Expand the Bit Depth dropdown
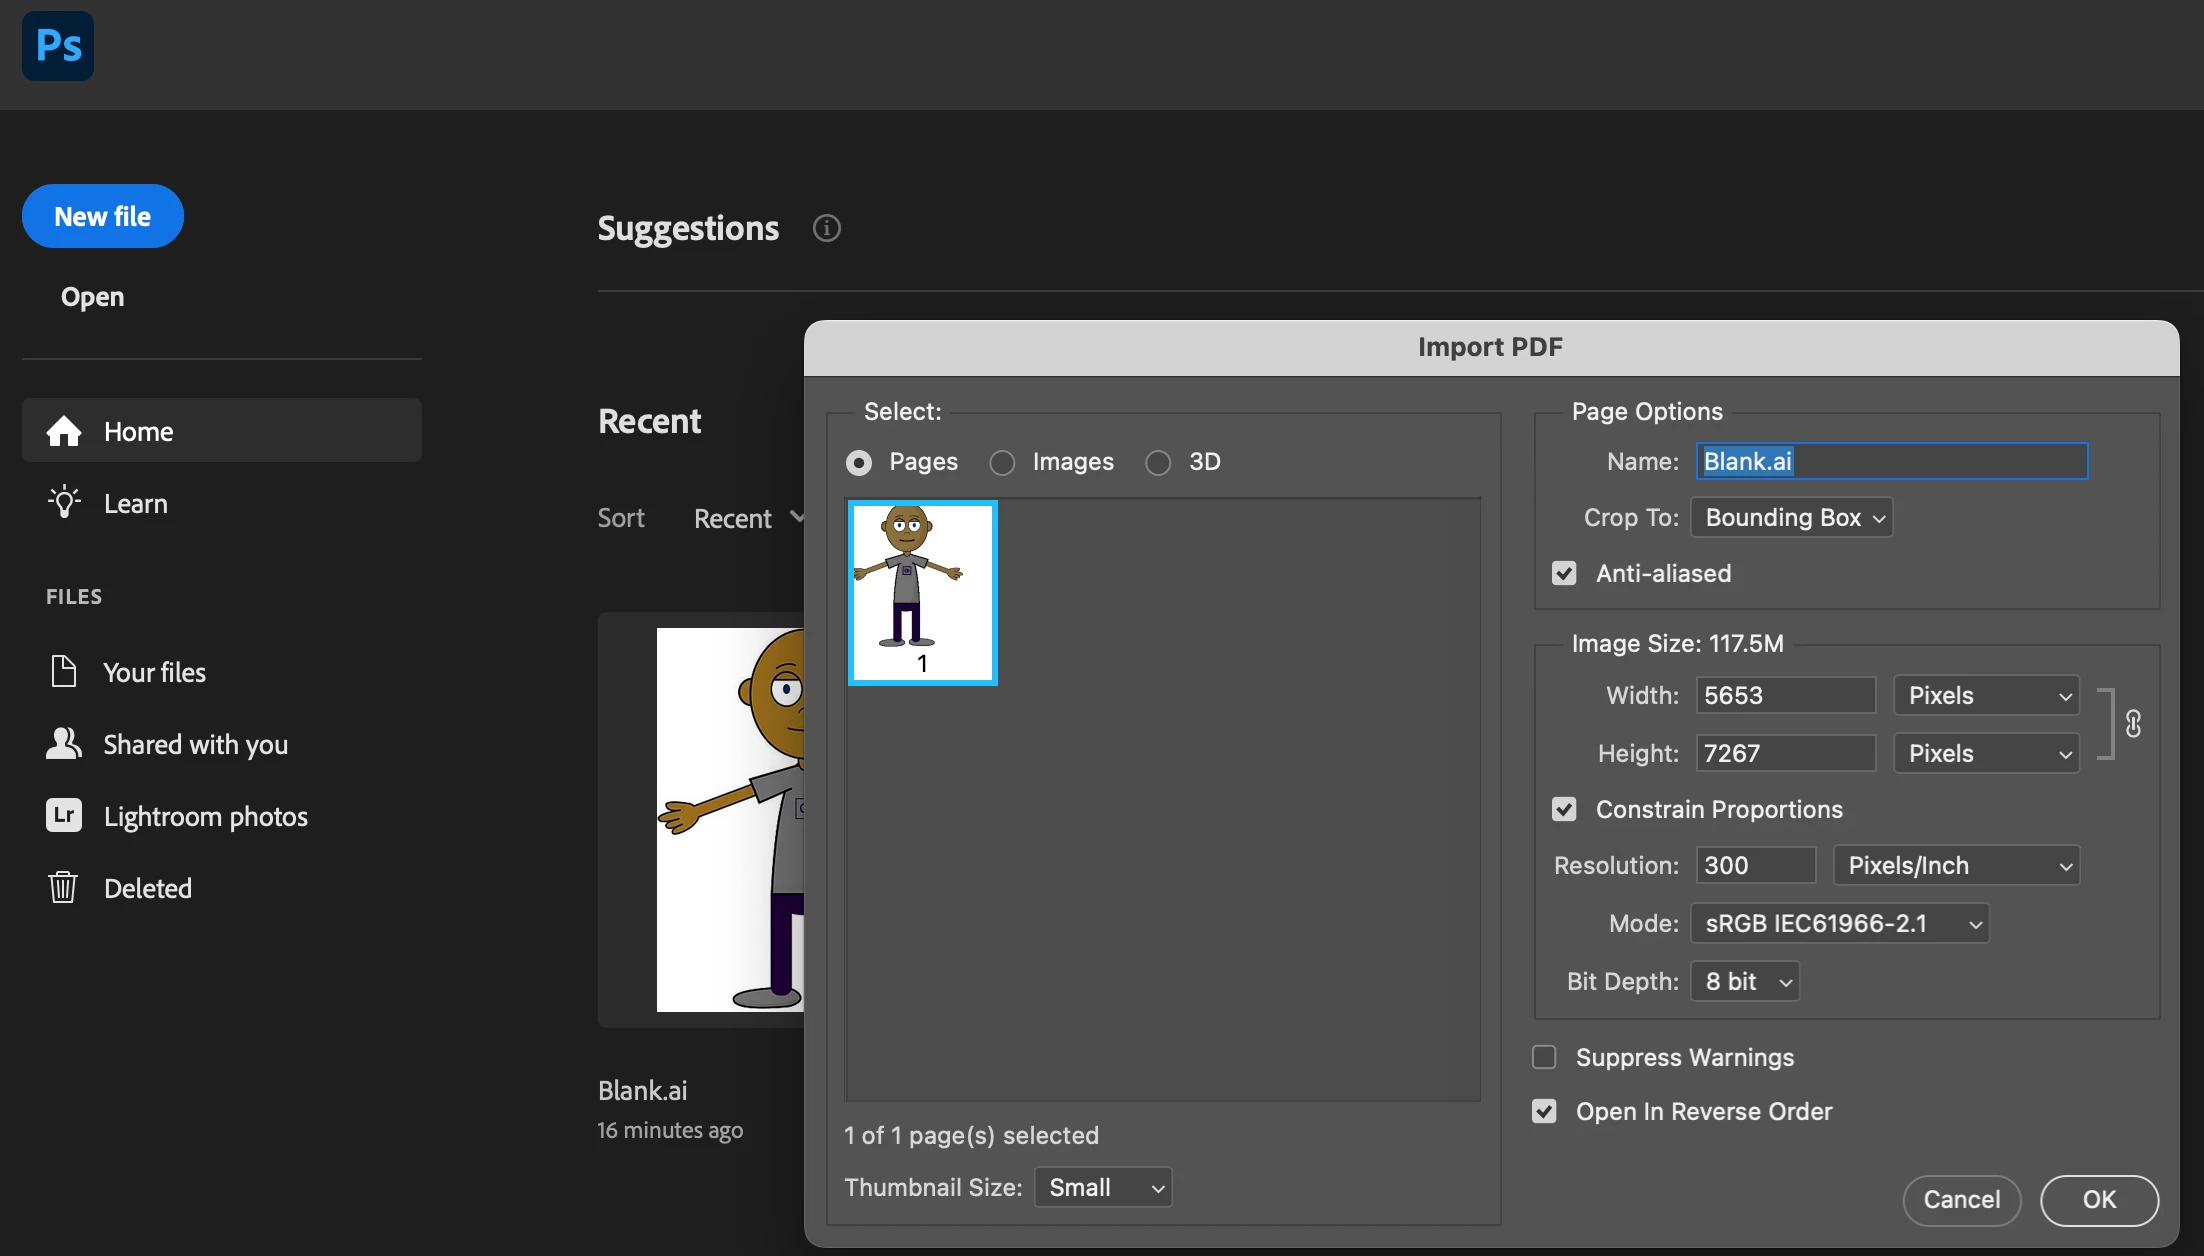2204x1256 pixels. pyautogui.click(x=1744, y=981)
